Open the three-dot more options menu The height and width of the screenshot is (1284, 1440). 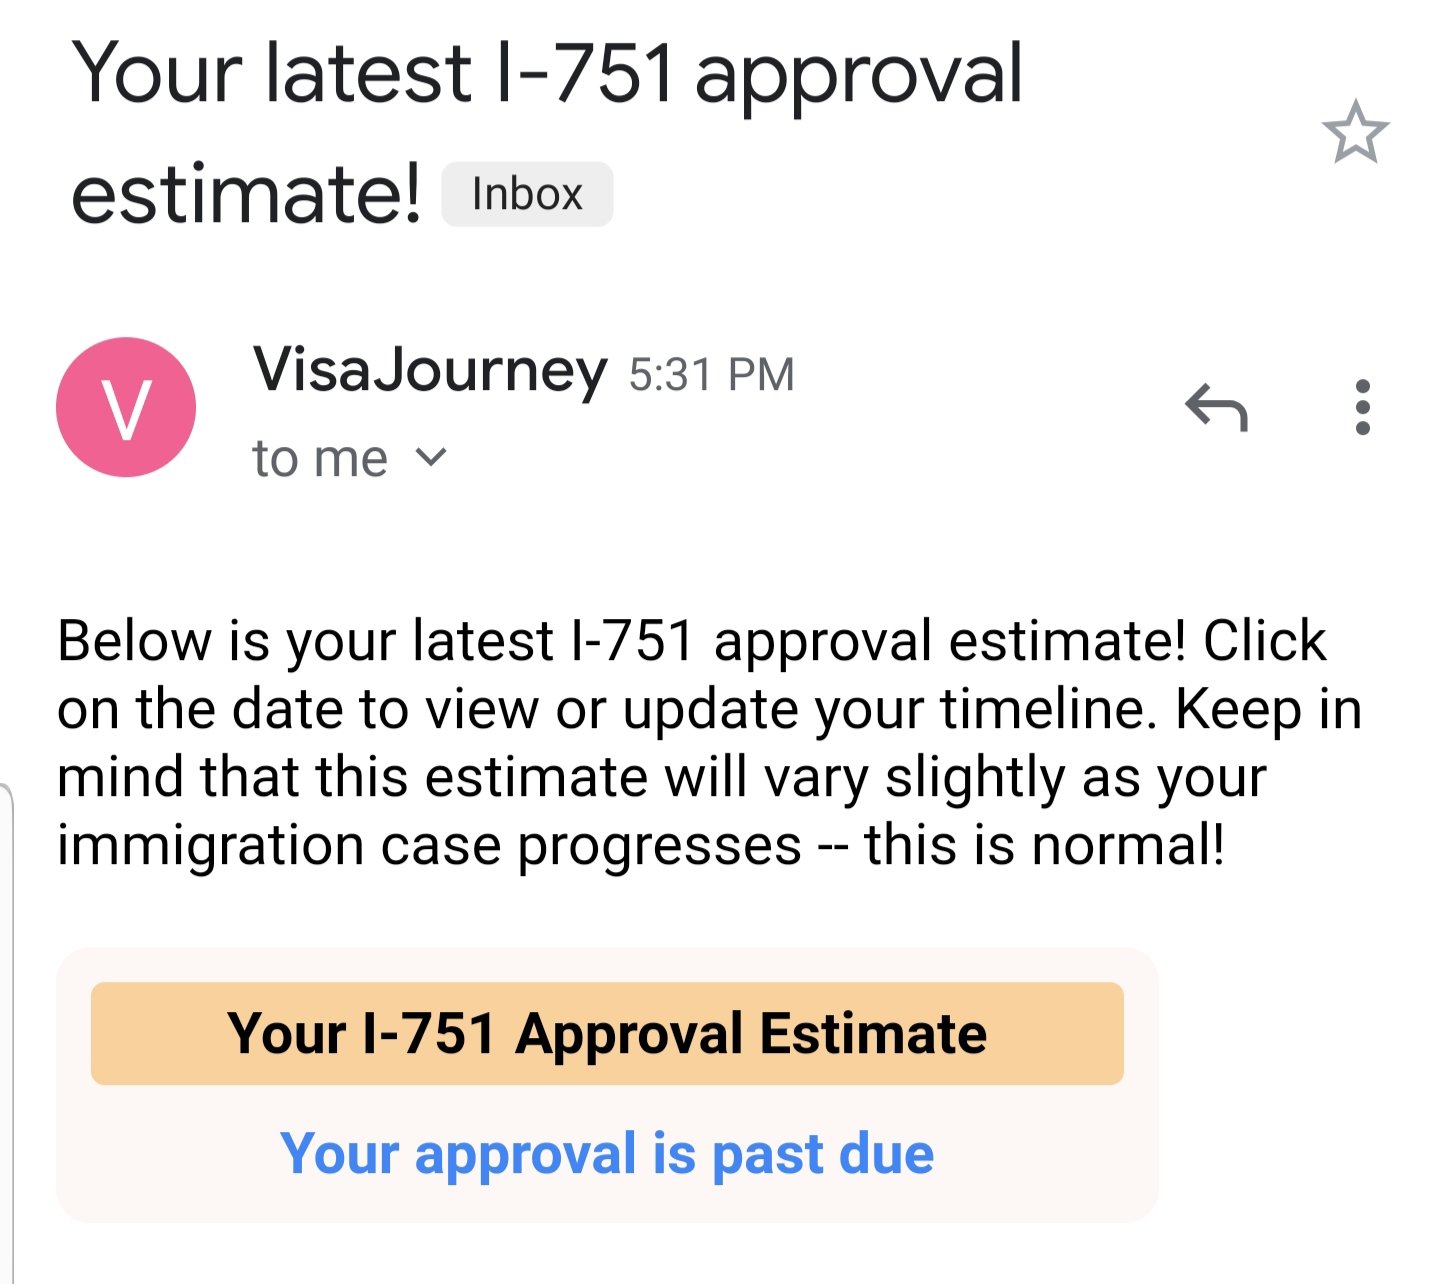pyautogui.click(x=1362, y=407)
